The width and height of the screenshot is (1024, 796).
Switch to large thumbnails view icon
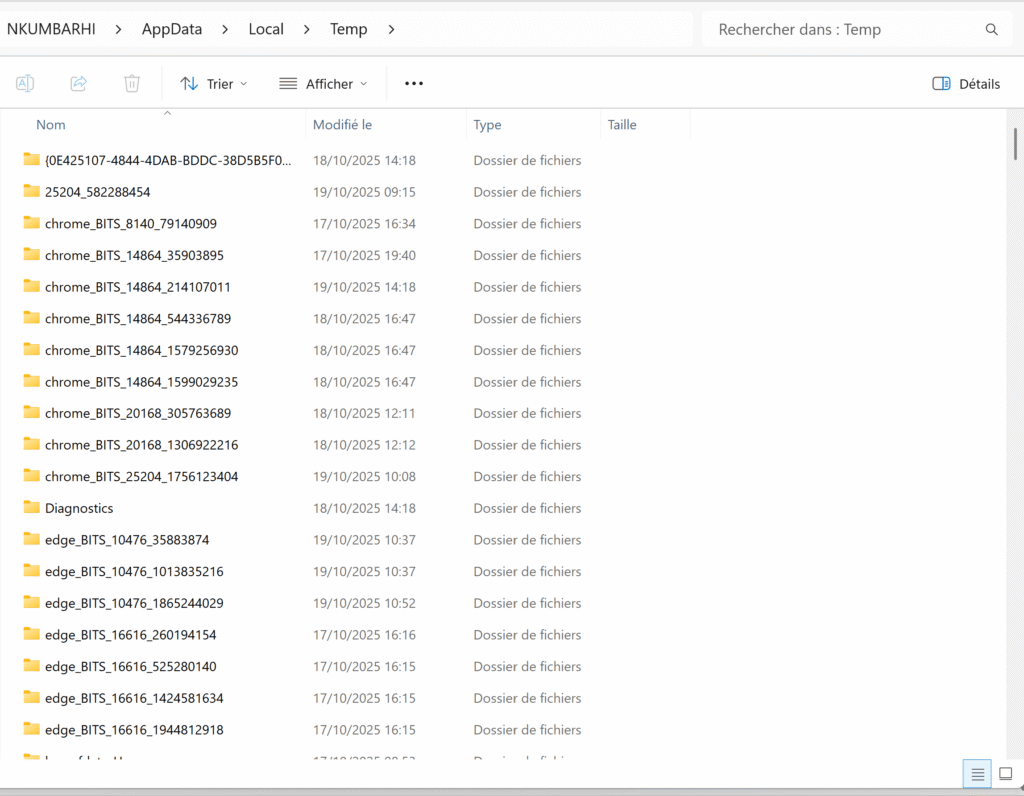[1006, 774]
